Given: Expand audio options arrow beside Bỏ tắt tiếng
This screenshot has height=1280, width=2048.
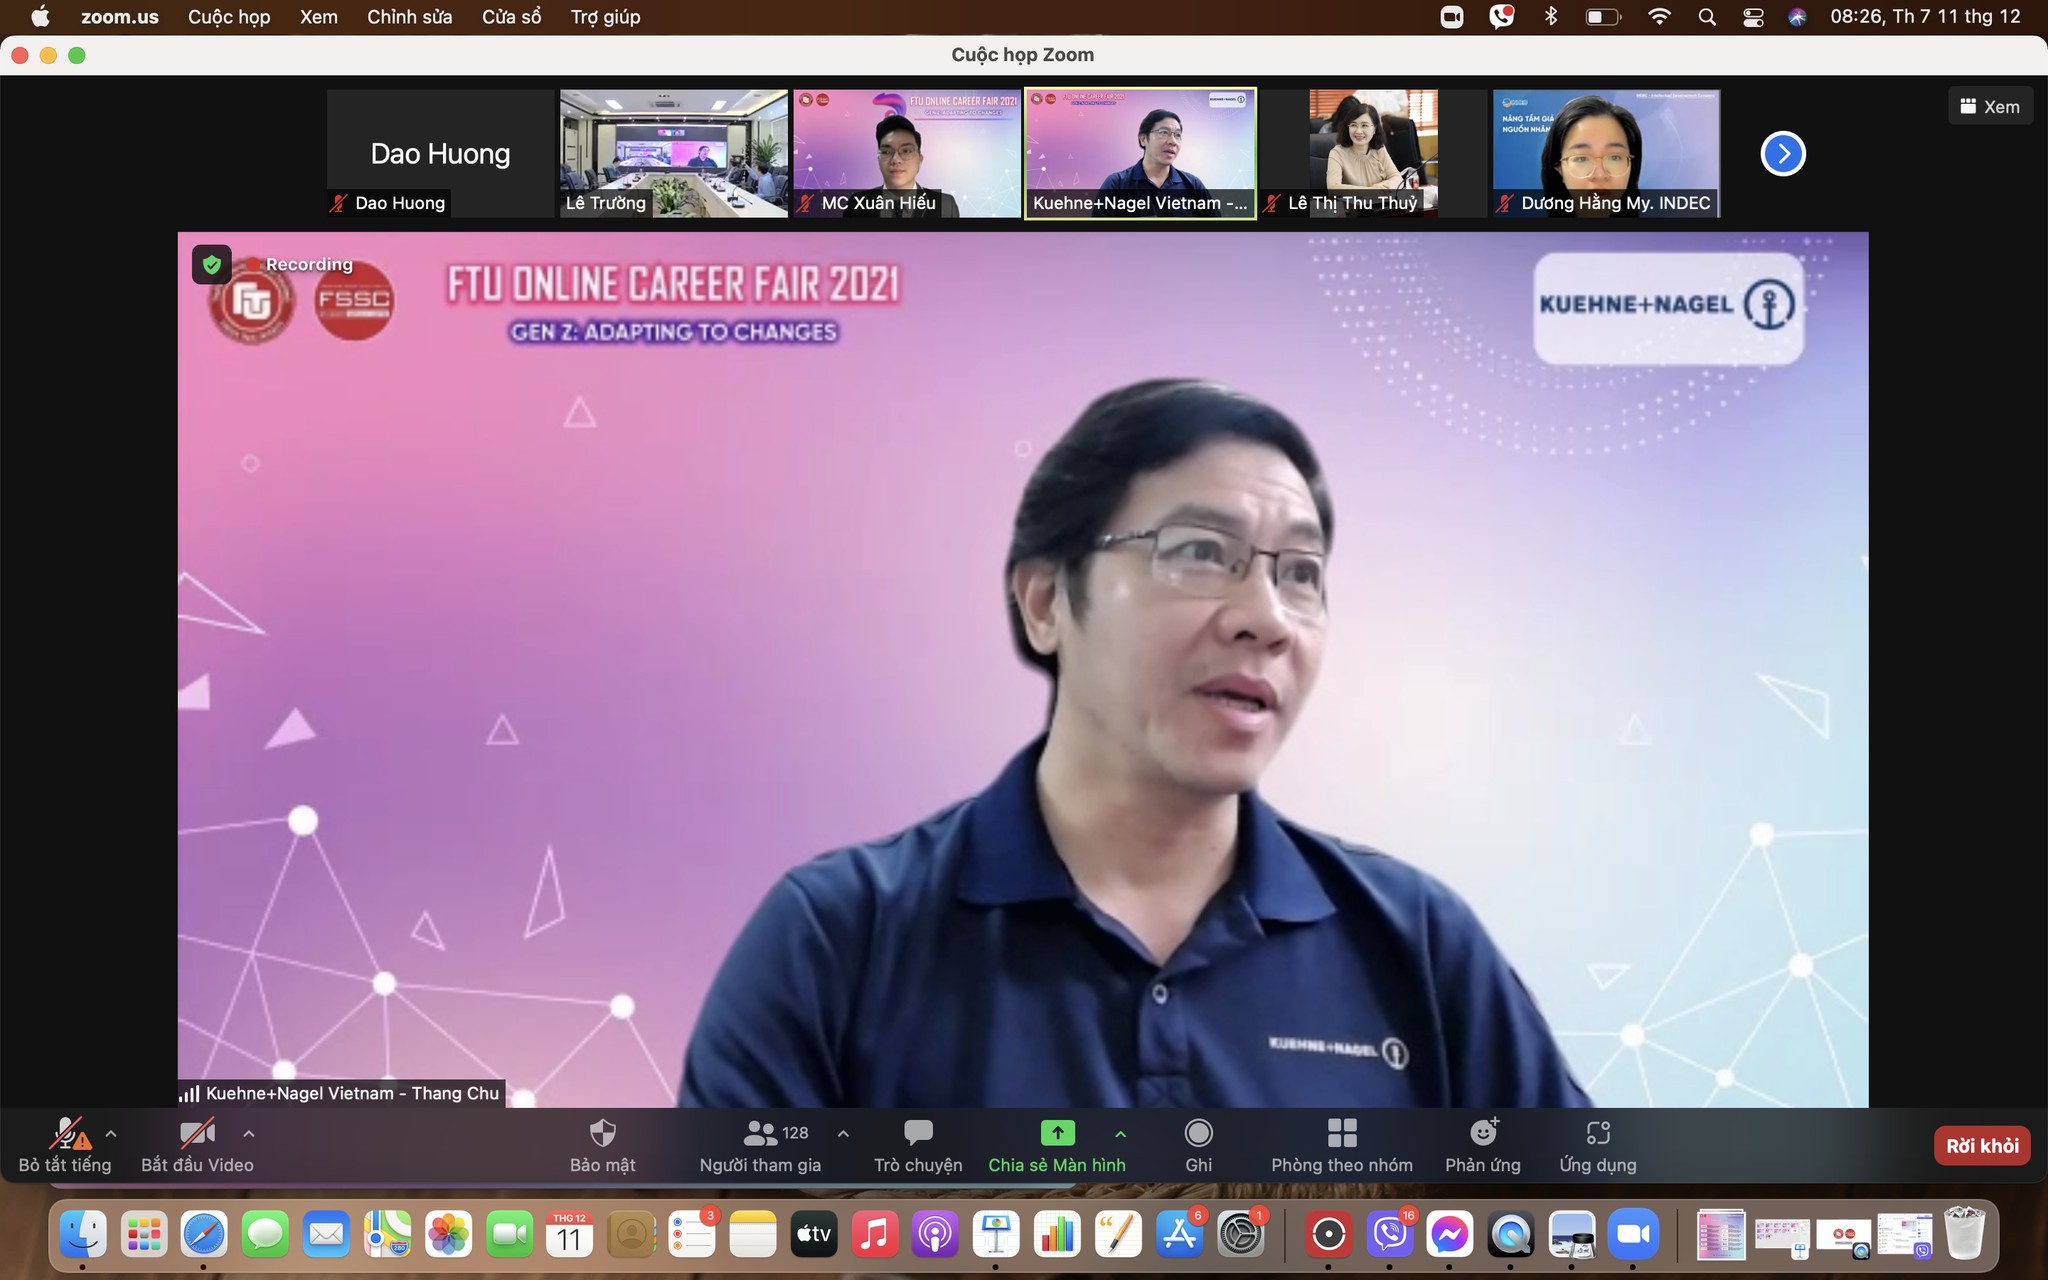Looking at the screenshot, I should (111, 1134).
